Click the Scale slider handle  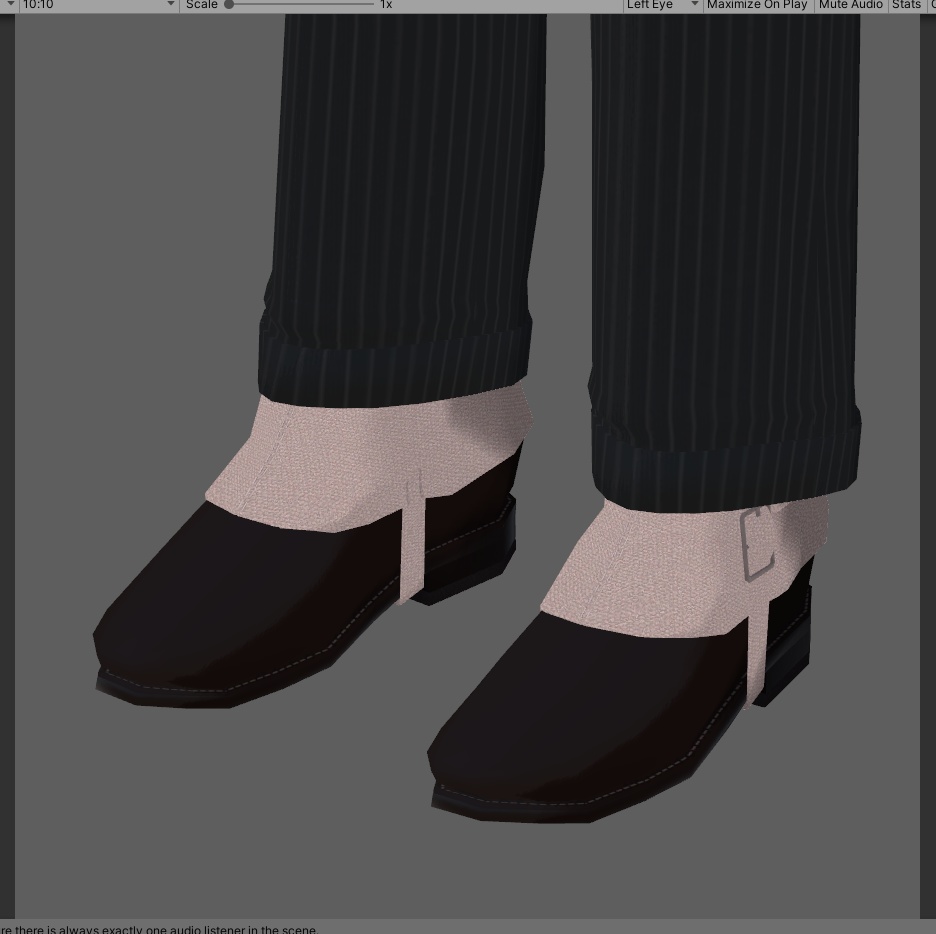(229, 5)
